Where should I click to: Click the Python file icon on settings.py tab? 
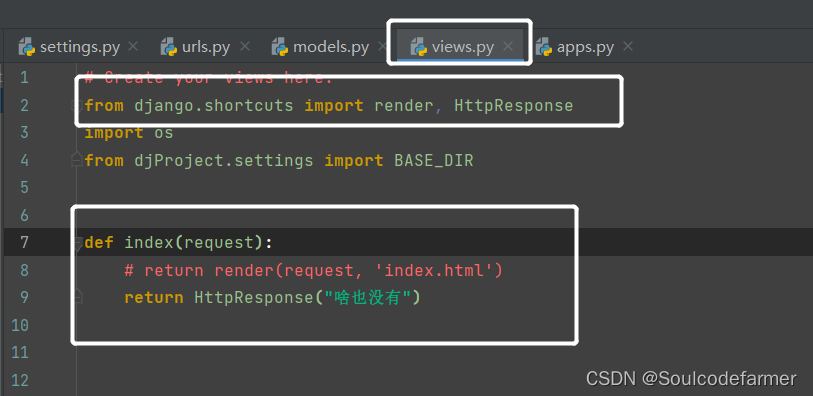26,47
